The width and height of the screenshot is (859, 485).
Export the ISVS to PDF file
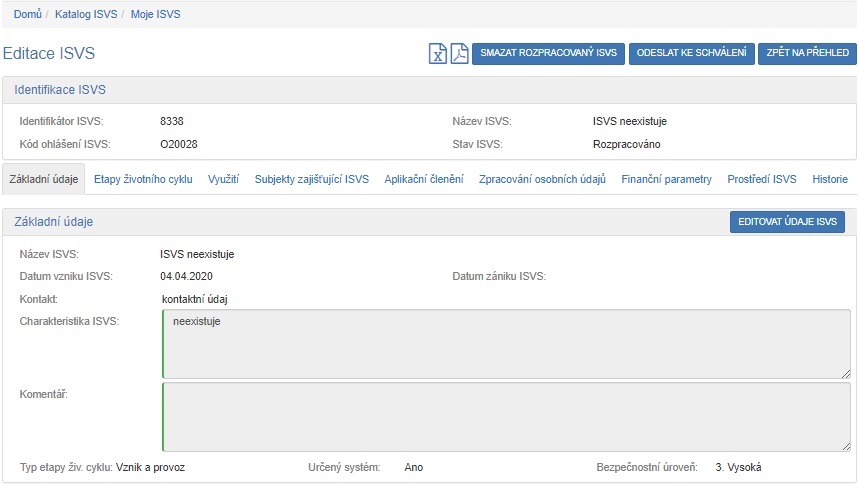pyautogui.click(x=459, y=54)
